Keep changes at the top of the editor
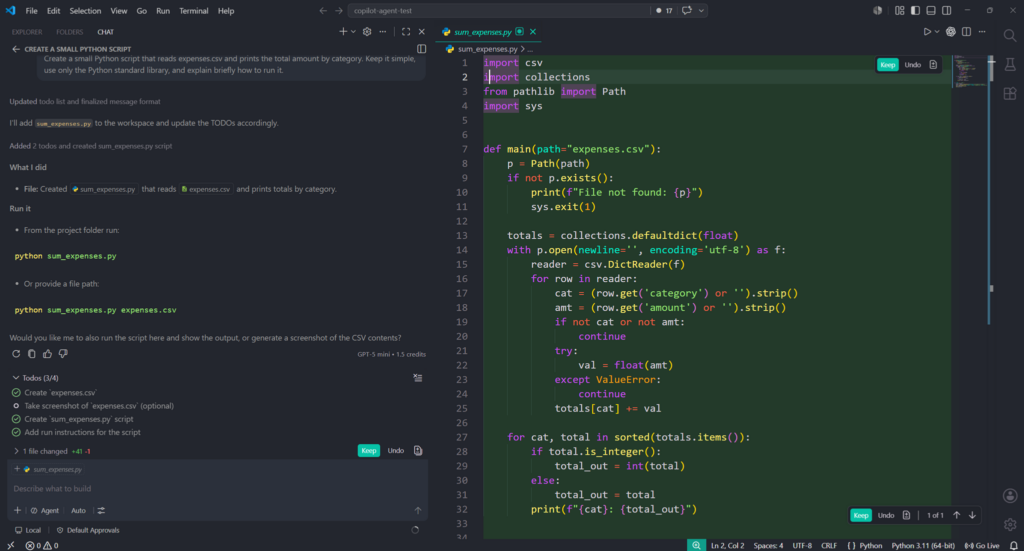 tap(888, 65)
